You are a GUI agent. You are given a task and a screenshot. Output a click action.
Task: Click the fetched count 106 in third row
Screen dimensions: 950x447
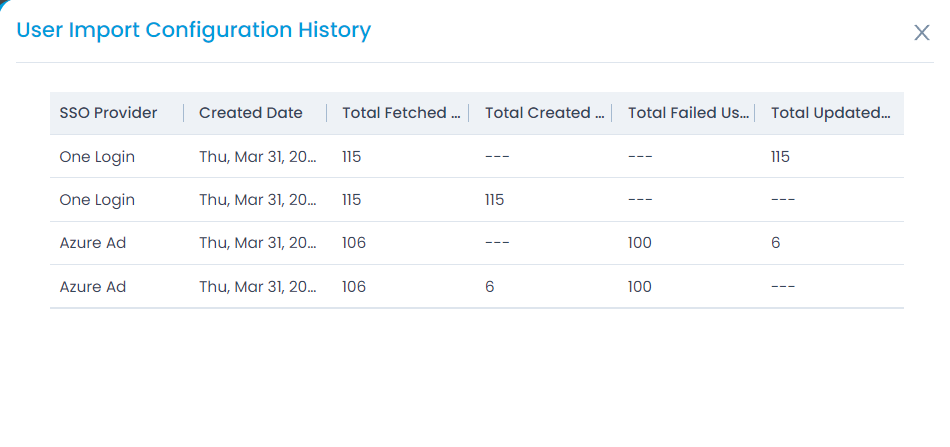click(x=354, y=243)
